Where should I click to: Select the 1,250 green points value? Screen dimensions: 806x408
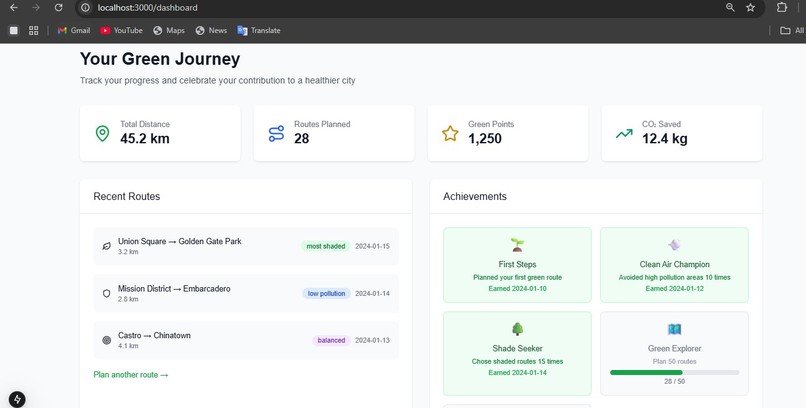(485, 139)
